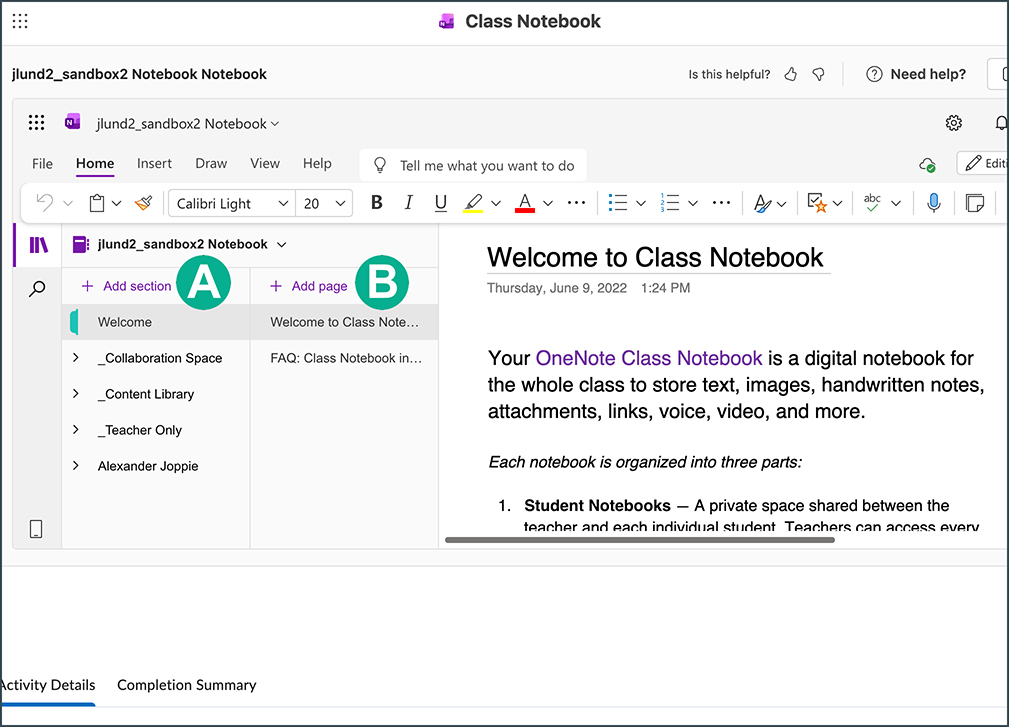Screen dimensions: 1009x727
Task: Open the File menu
Action: coord(42,163)
